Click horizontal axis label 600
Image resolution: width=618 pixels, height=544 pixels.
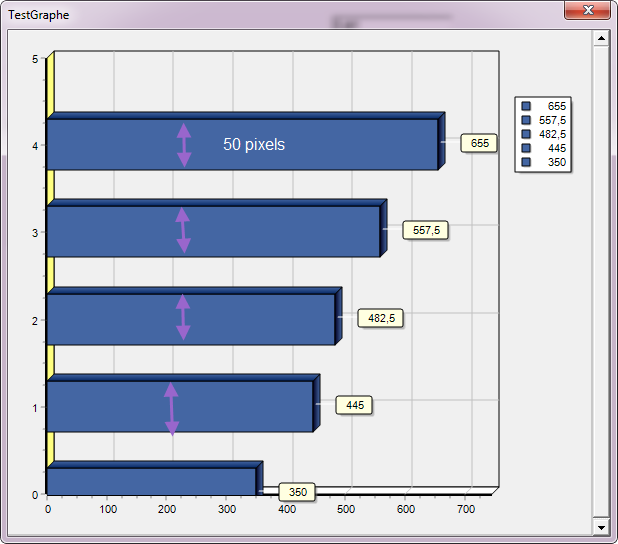click(406, 509)
